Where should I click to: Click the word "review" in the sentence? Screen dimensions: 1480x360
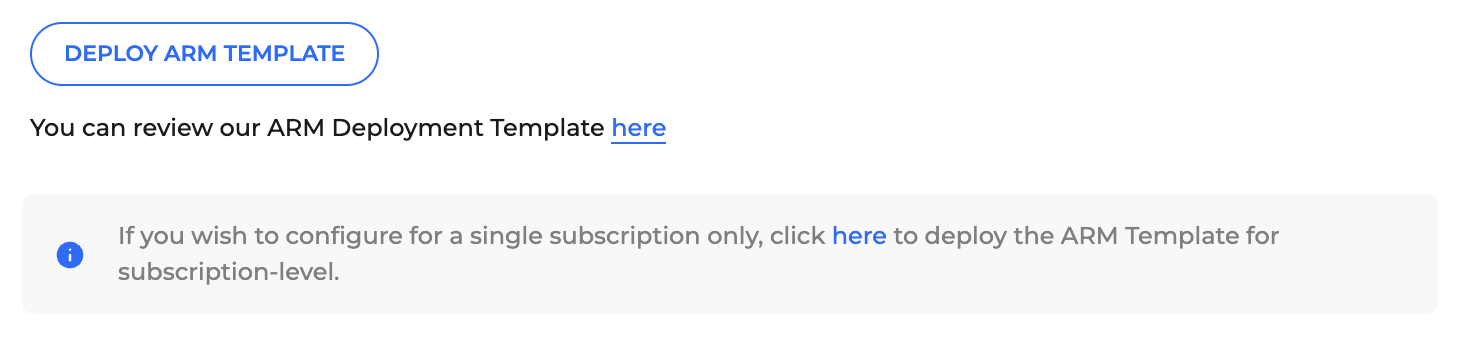[x=180, y=129]
